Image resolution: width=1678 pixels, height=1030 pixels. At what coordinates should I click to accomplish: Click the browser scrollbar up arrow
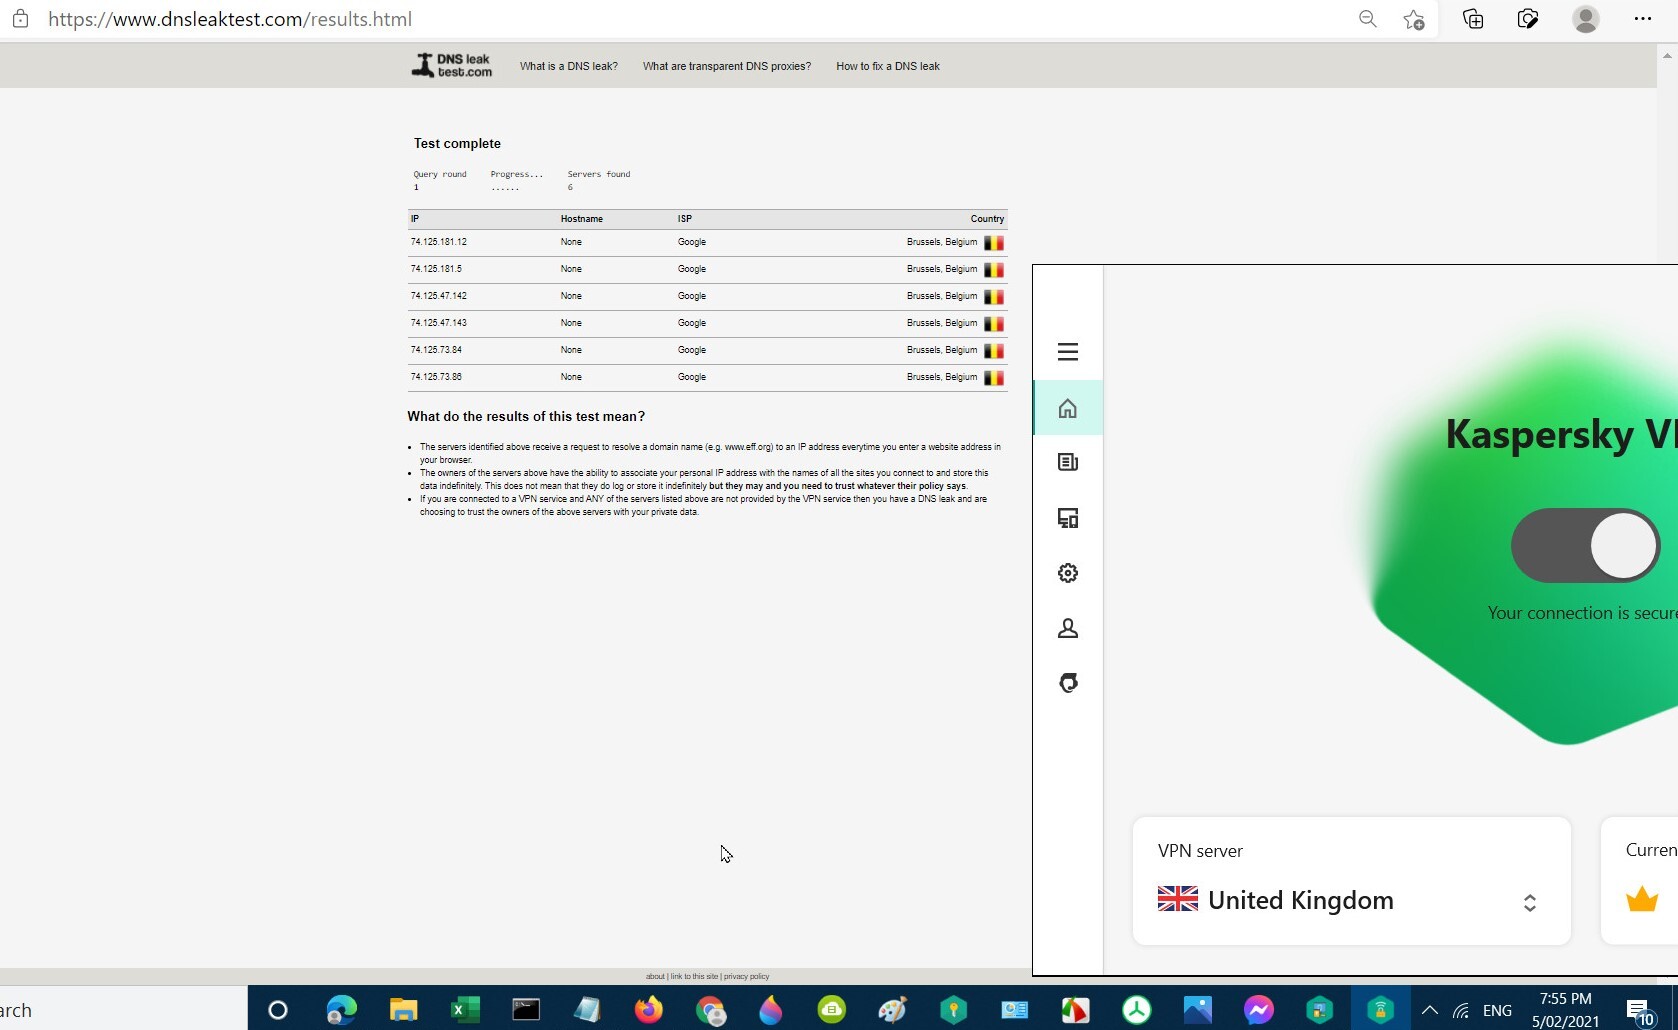(x=1667, y=55)
